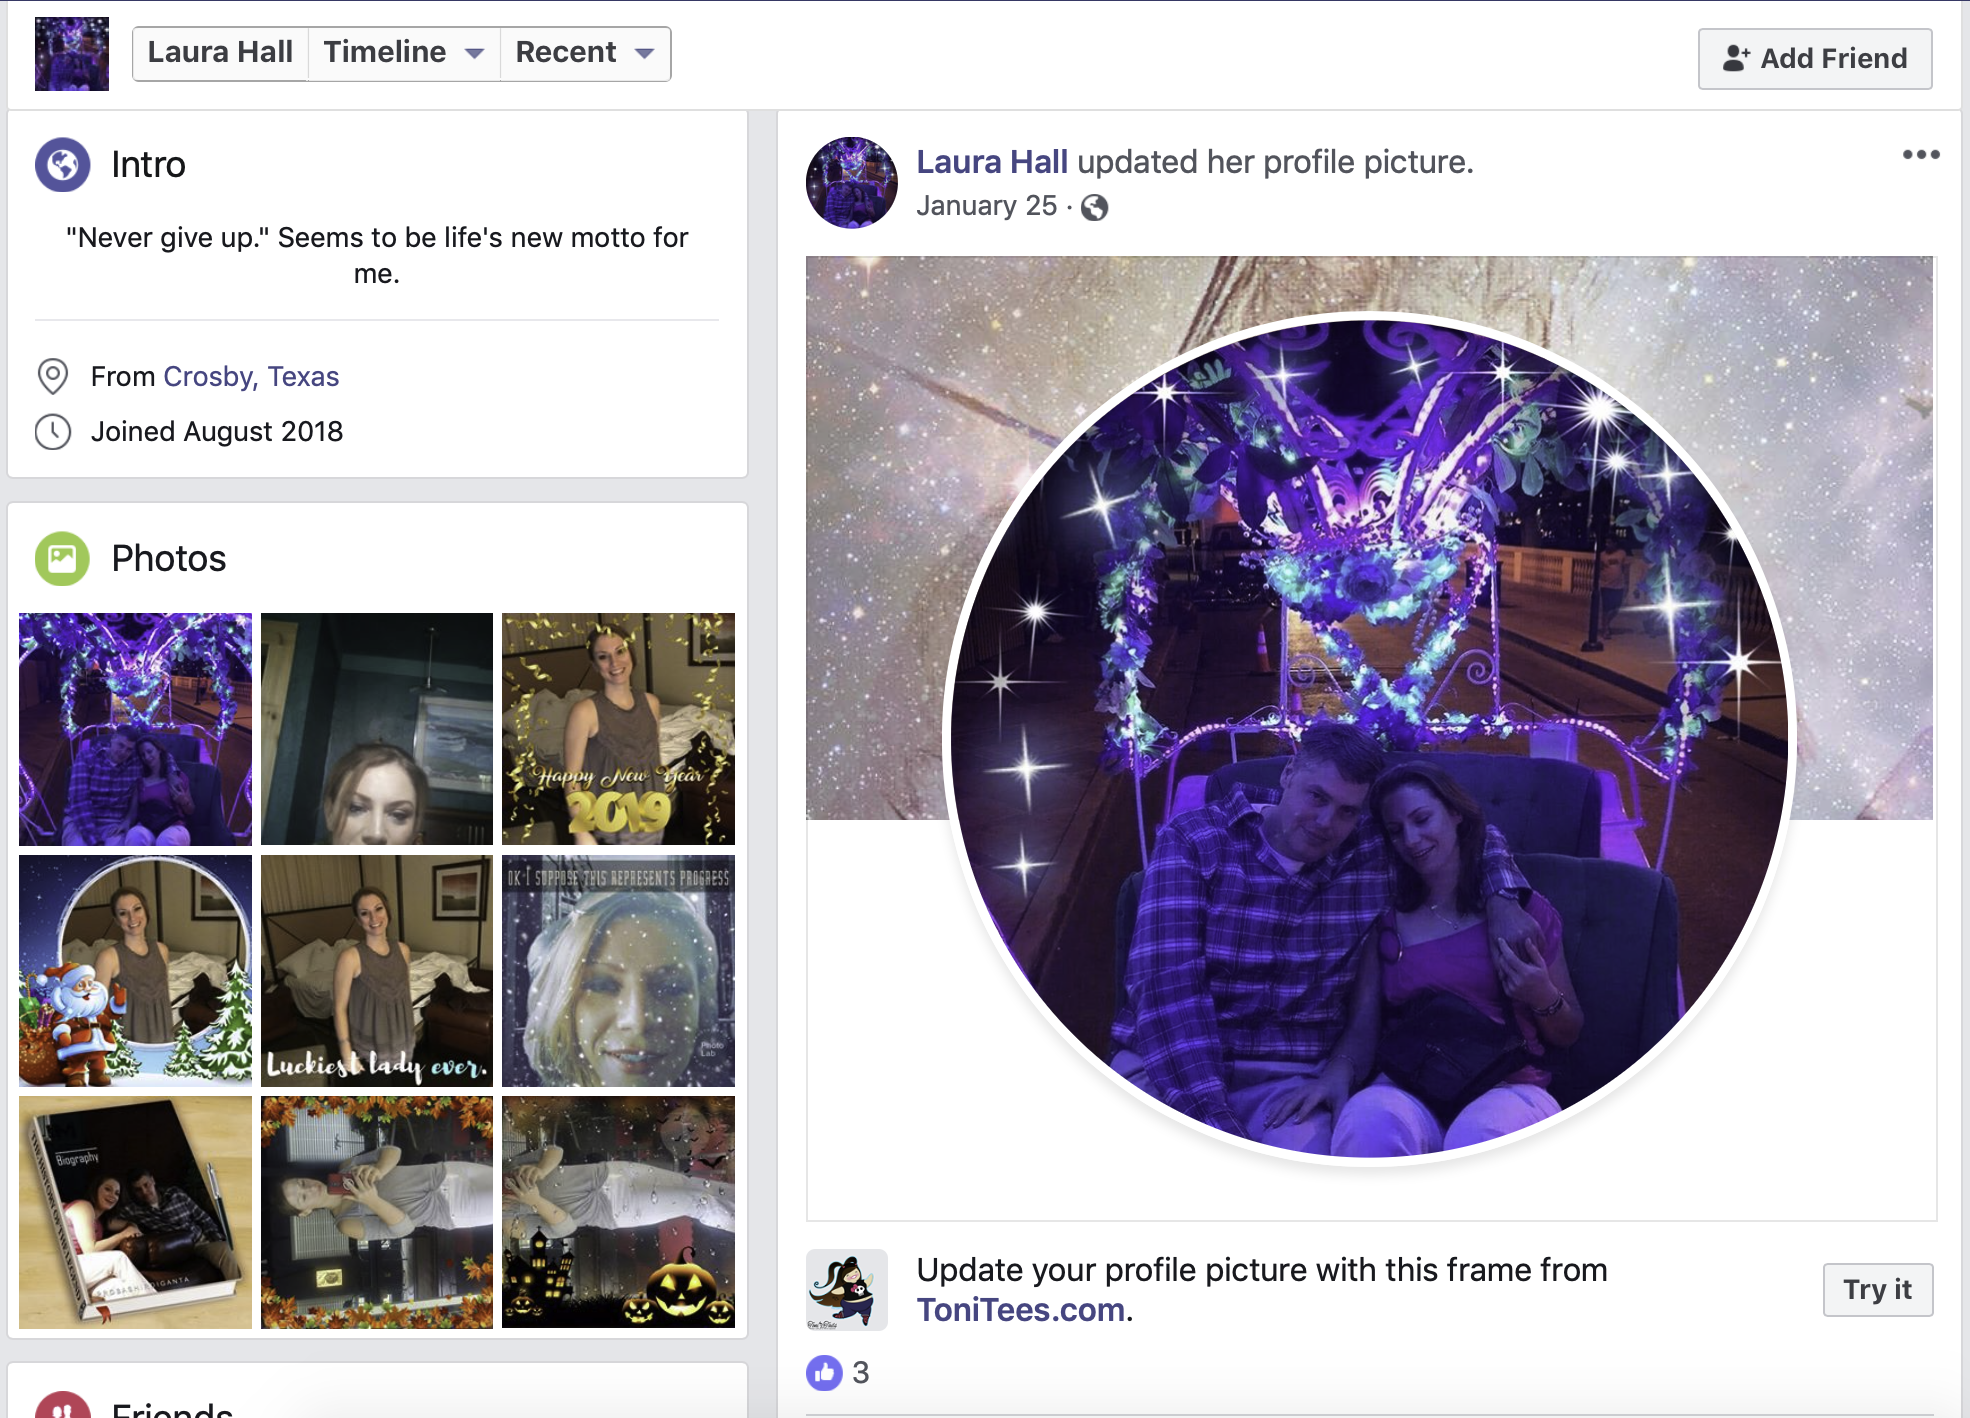Open Laura Hall name link in post

pos(992,162)
